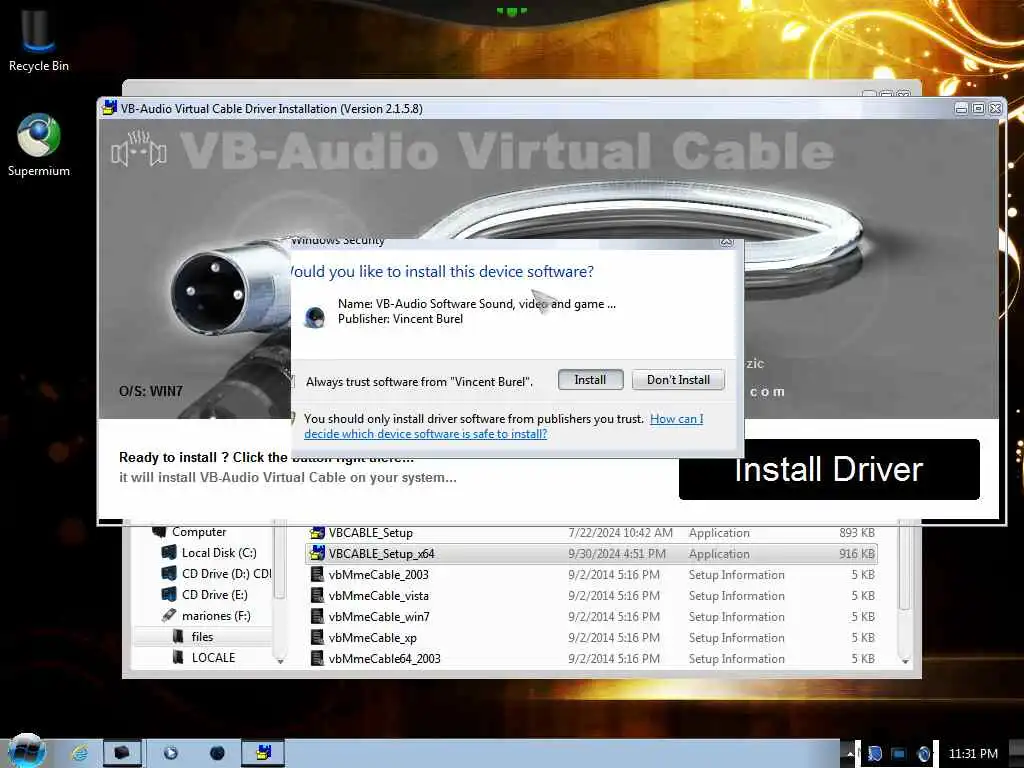Click the vbMmeCable_2003 setup info icon

click(x=317, y=575)
